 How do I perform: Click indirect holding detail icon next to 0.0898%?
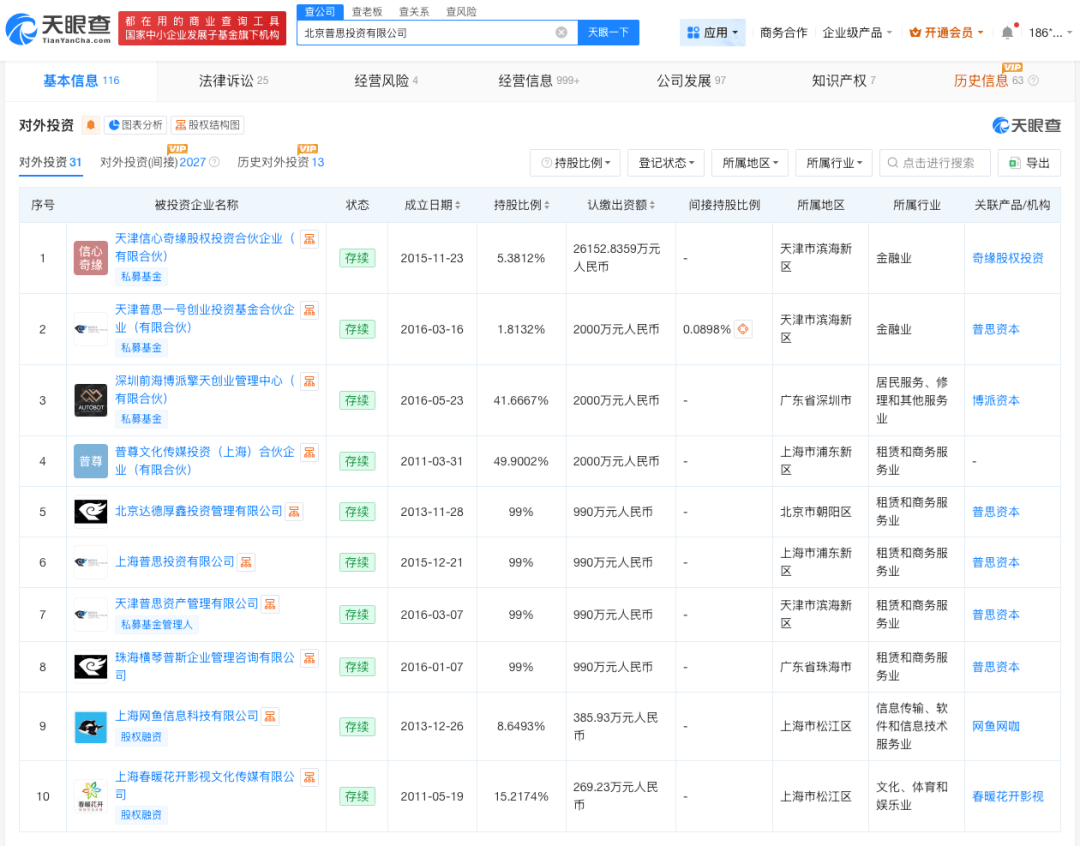(x=743, y=329)
